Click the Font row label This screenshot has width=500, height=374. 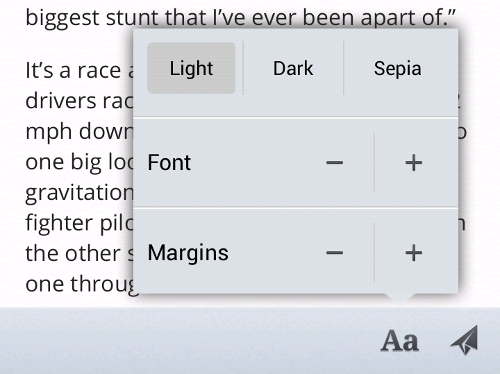click(169, 163)
